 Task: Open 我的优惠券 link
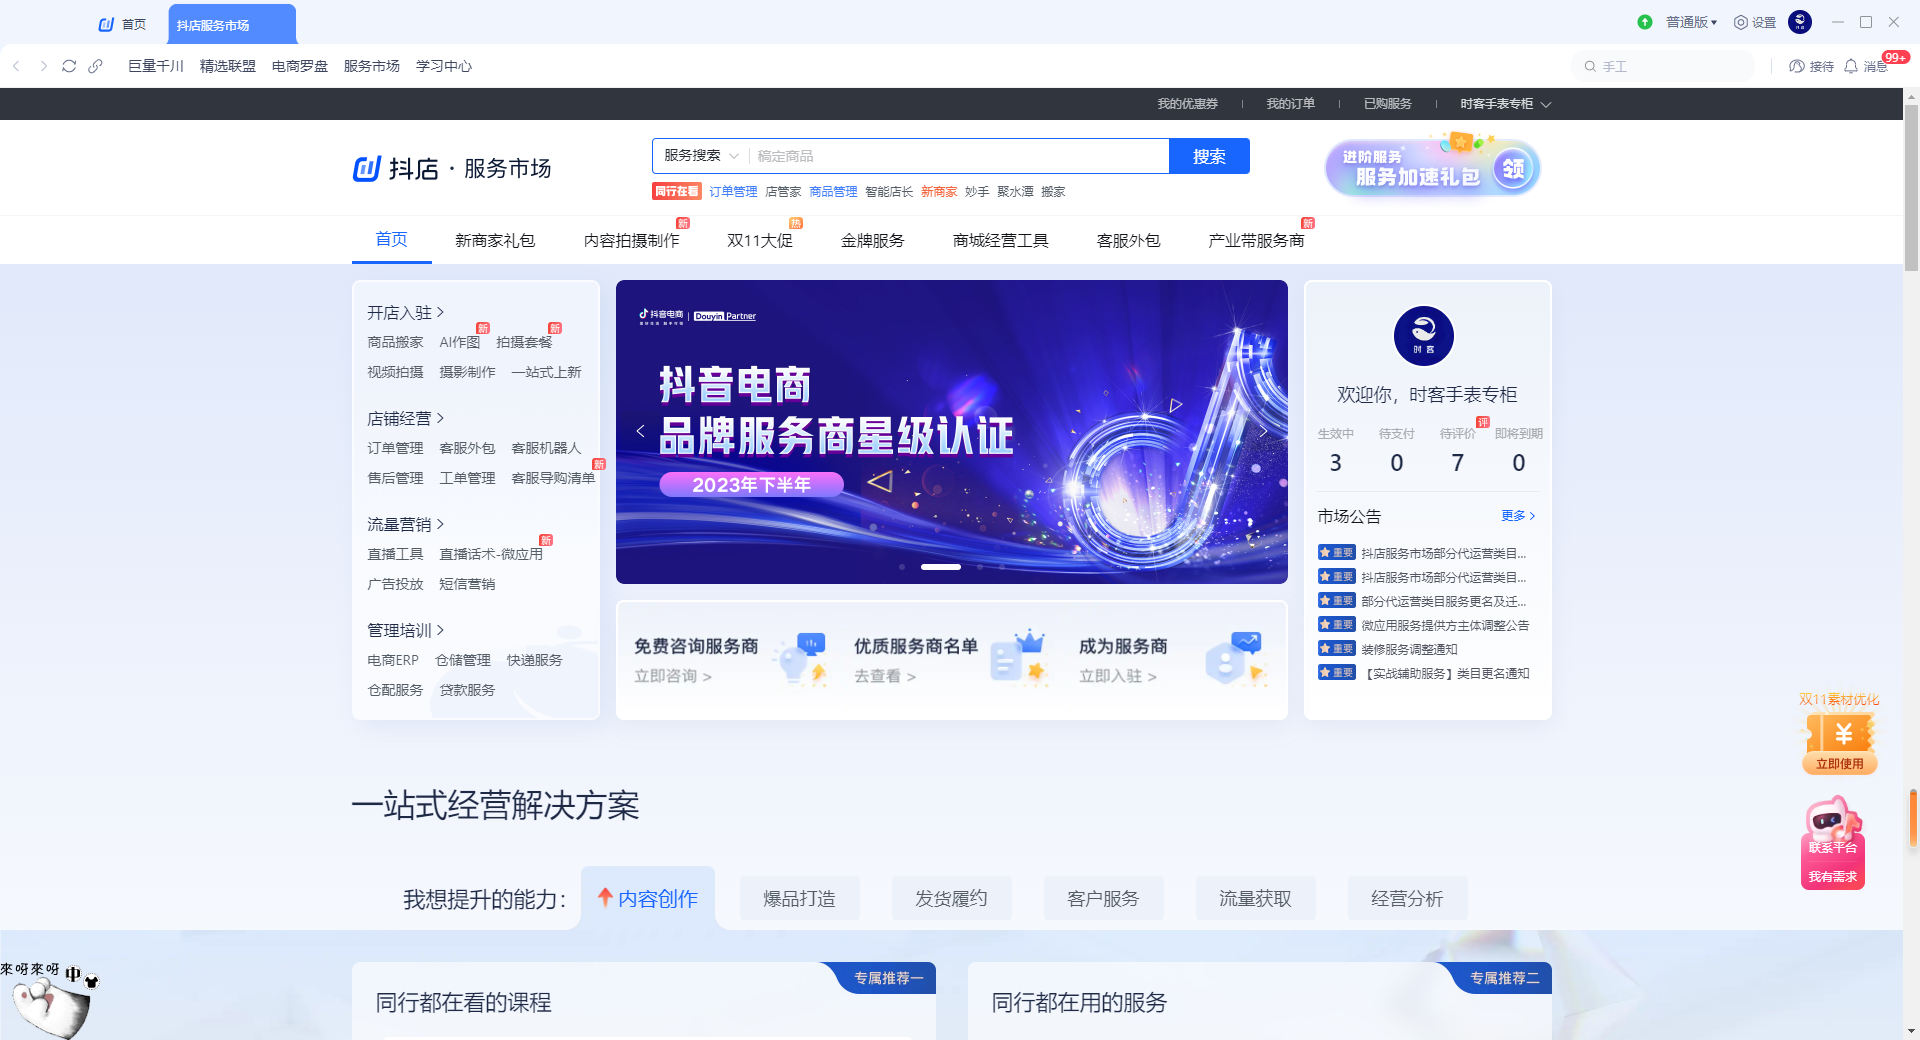click(1188, 104)
